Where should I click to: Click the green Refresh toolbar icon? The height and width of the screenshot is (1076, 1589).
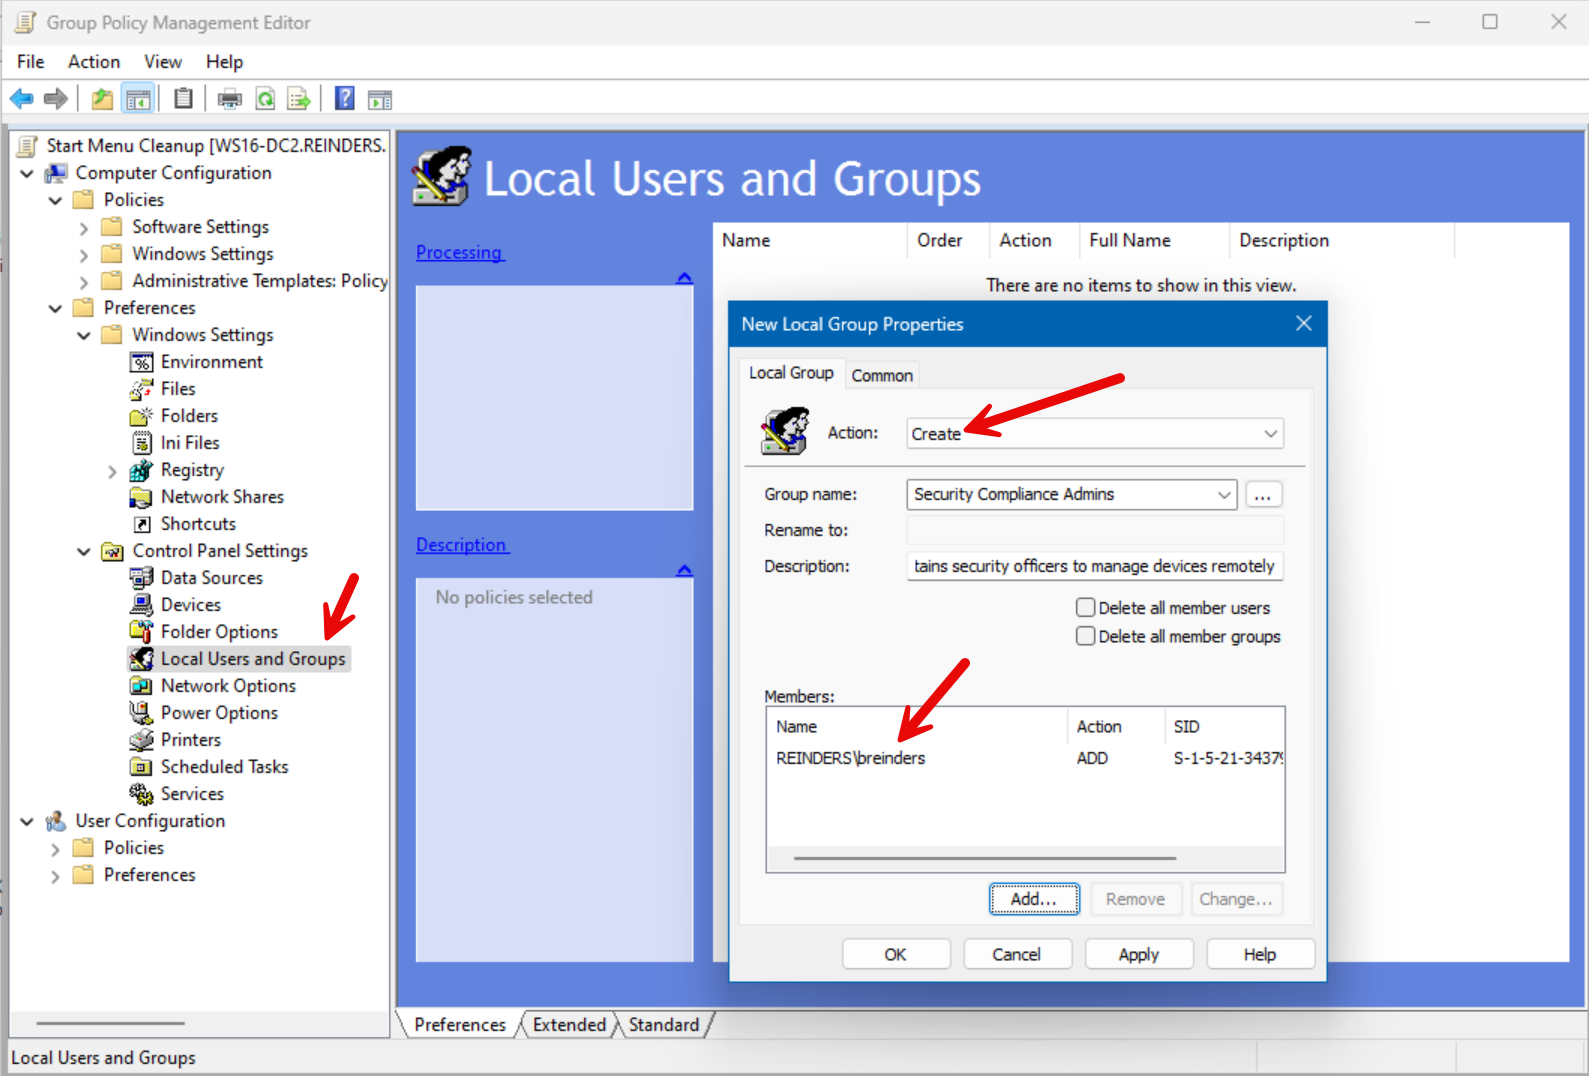(x=265, y=99)
